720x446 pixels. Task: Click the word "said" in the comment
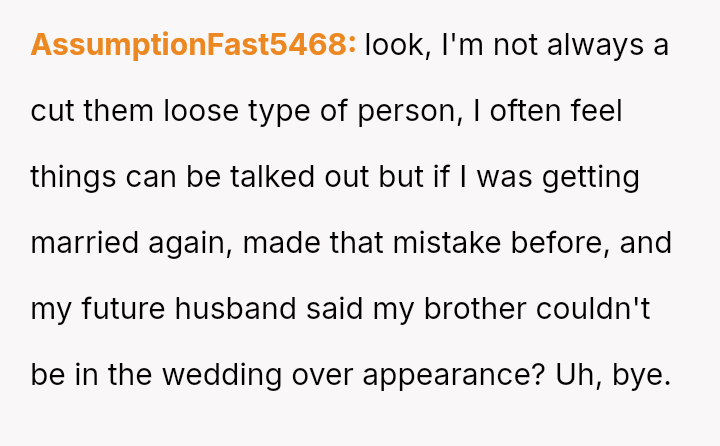coord(335,309)
